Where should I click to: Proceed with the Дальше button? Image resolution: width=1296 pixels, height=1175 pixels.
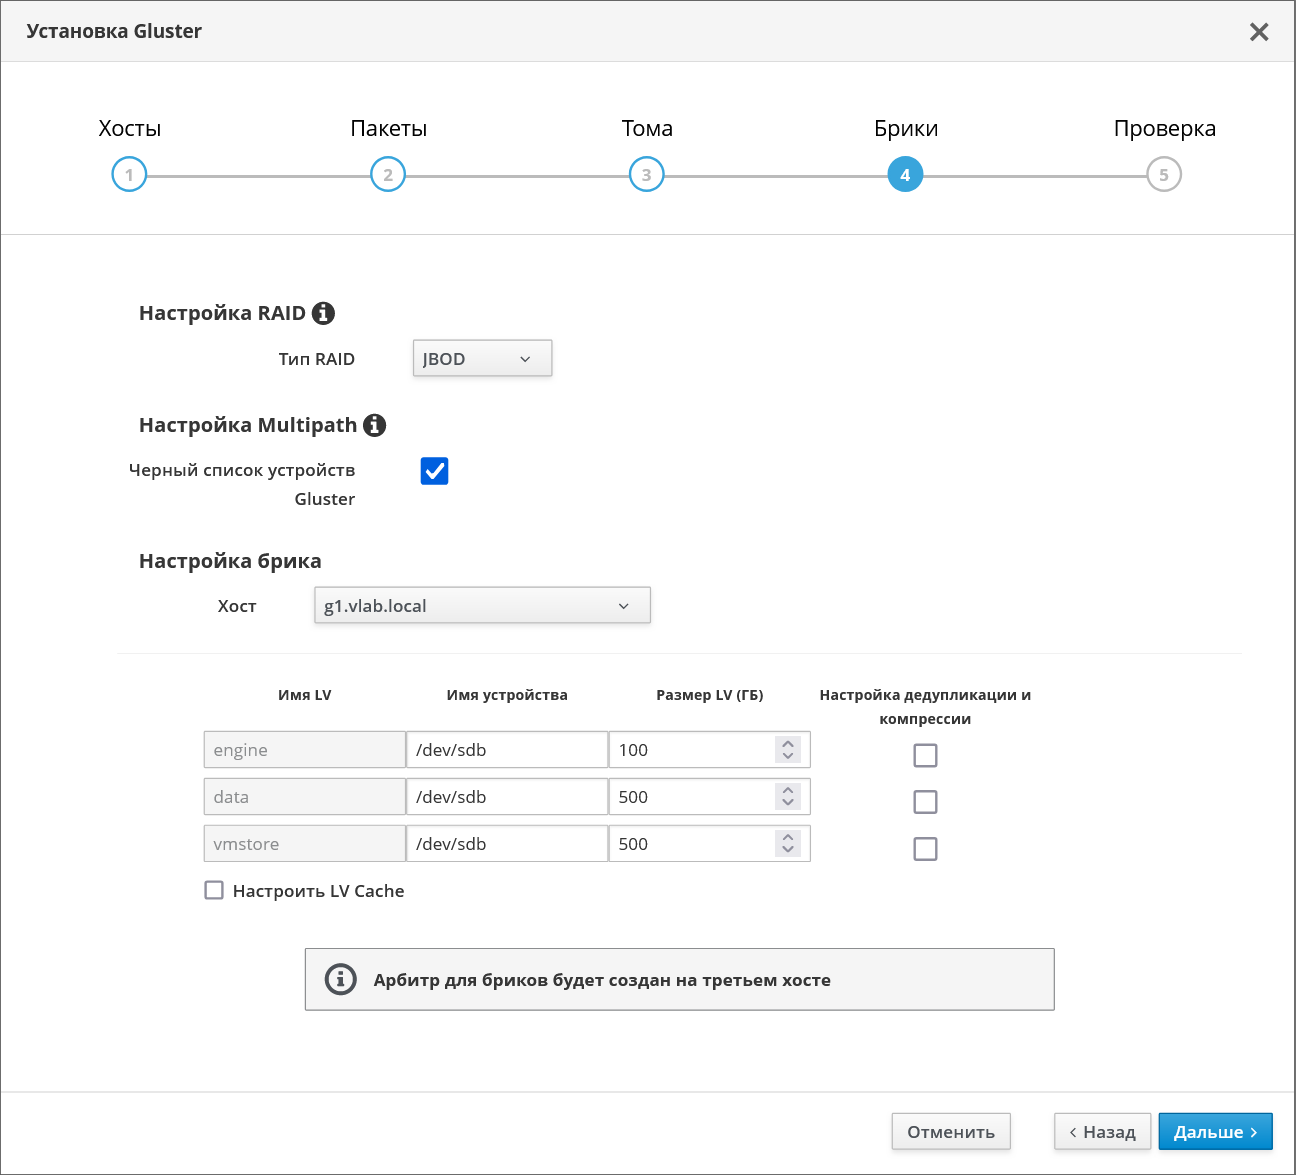pyautogui.click(x=1215, y=1132)
